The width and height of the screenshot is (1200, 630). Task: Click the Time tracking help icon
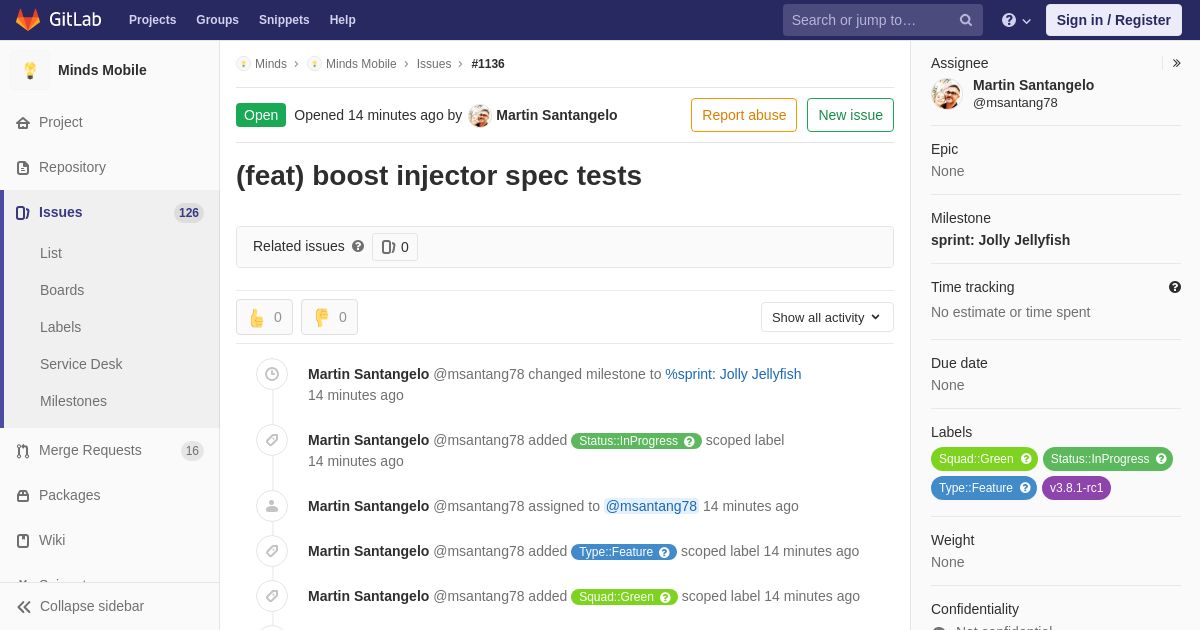click(x=1175, y=287)
